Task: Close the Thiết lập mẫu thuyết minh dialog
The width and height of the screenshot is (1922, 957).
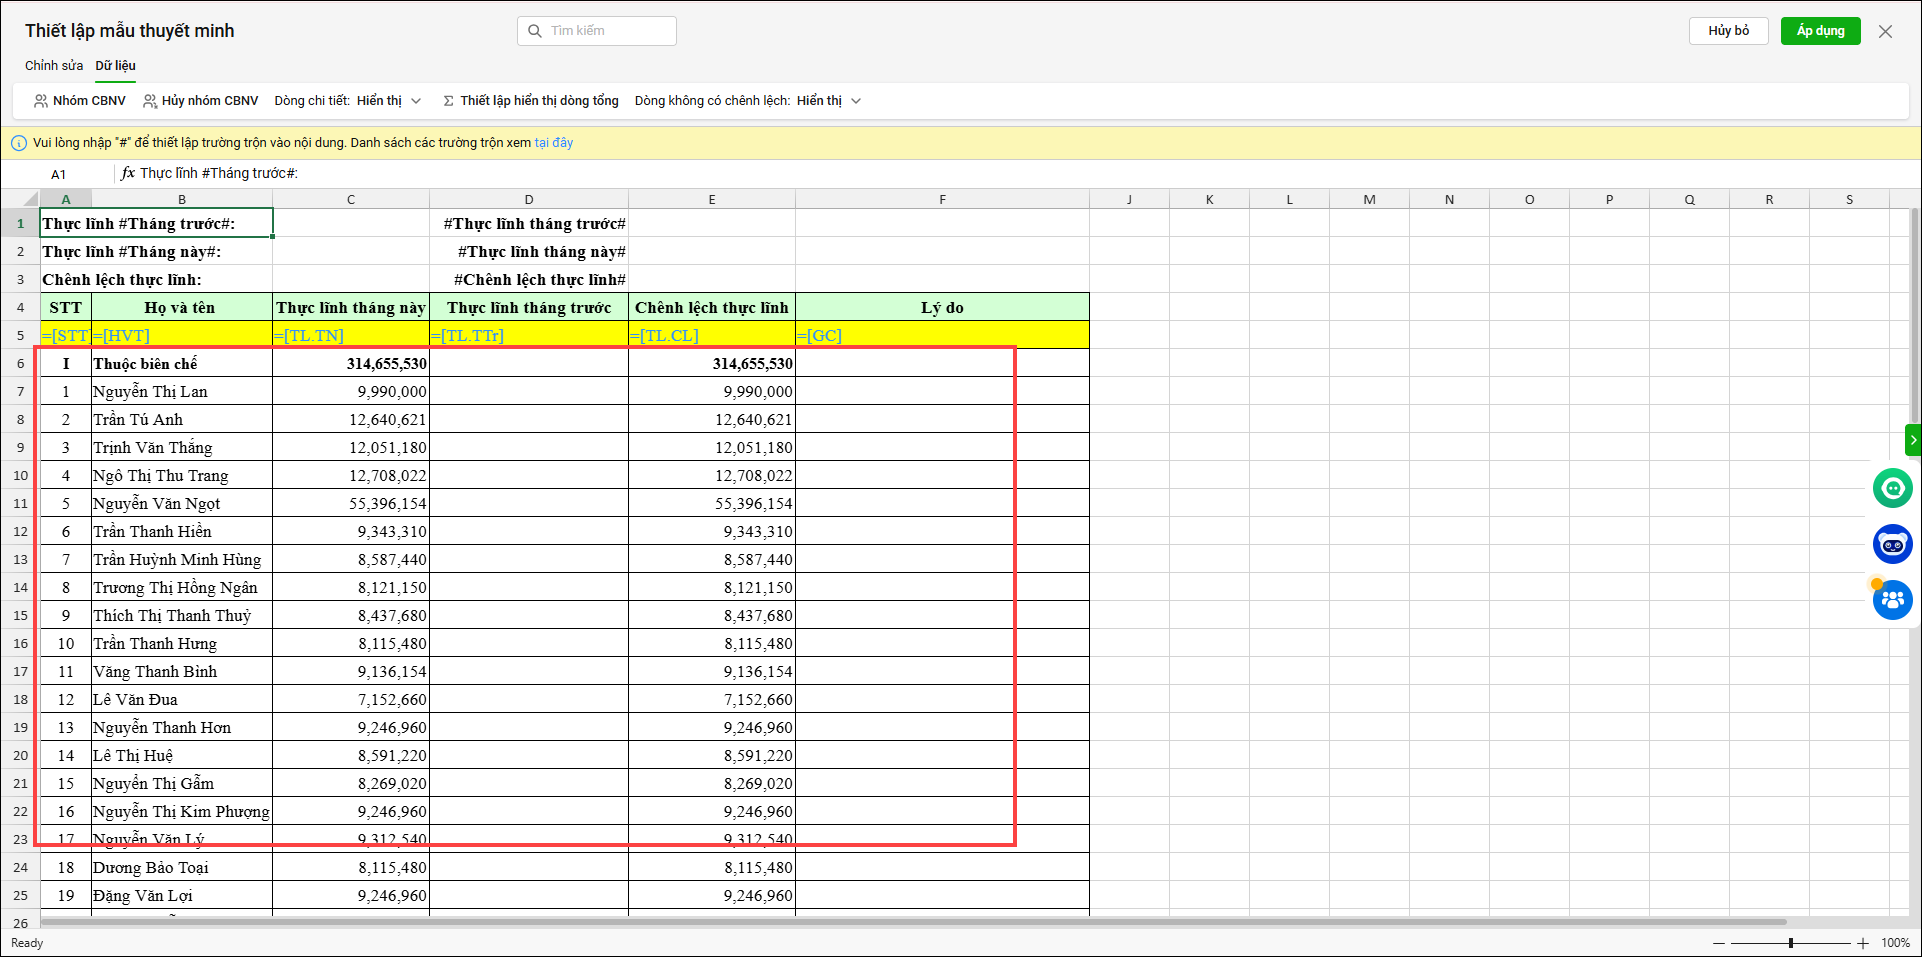Action: (1885, 31)
